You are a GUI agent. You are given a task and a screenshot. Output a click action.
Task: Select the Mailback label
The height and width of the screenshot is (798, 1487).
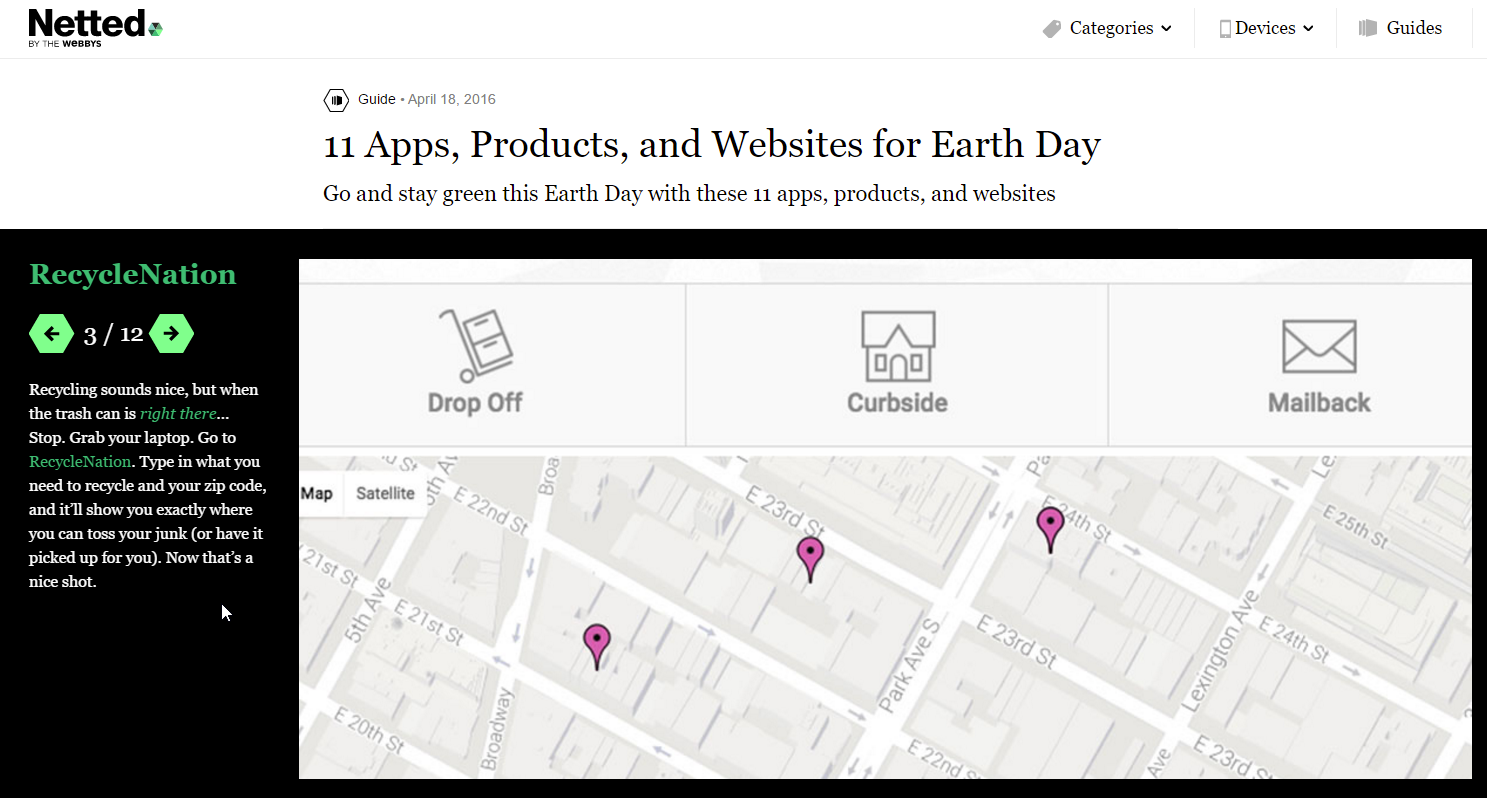pos(1319,403)
